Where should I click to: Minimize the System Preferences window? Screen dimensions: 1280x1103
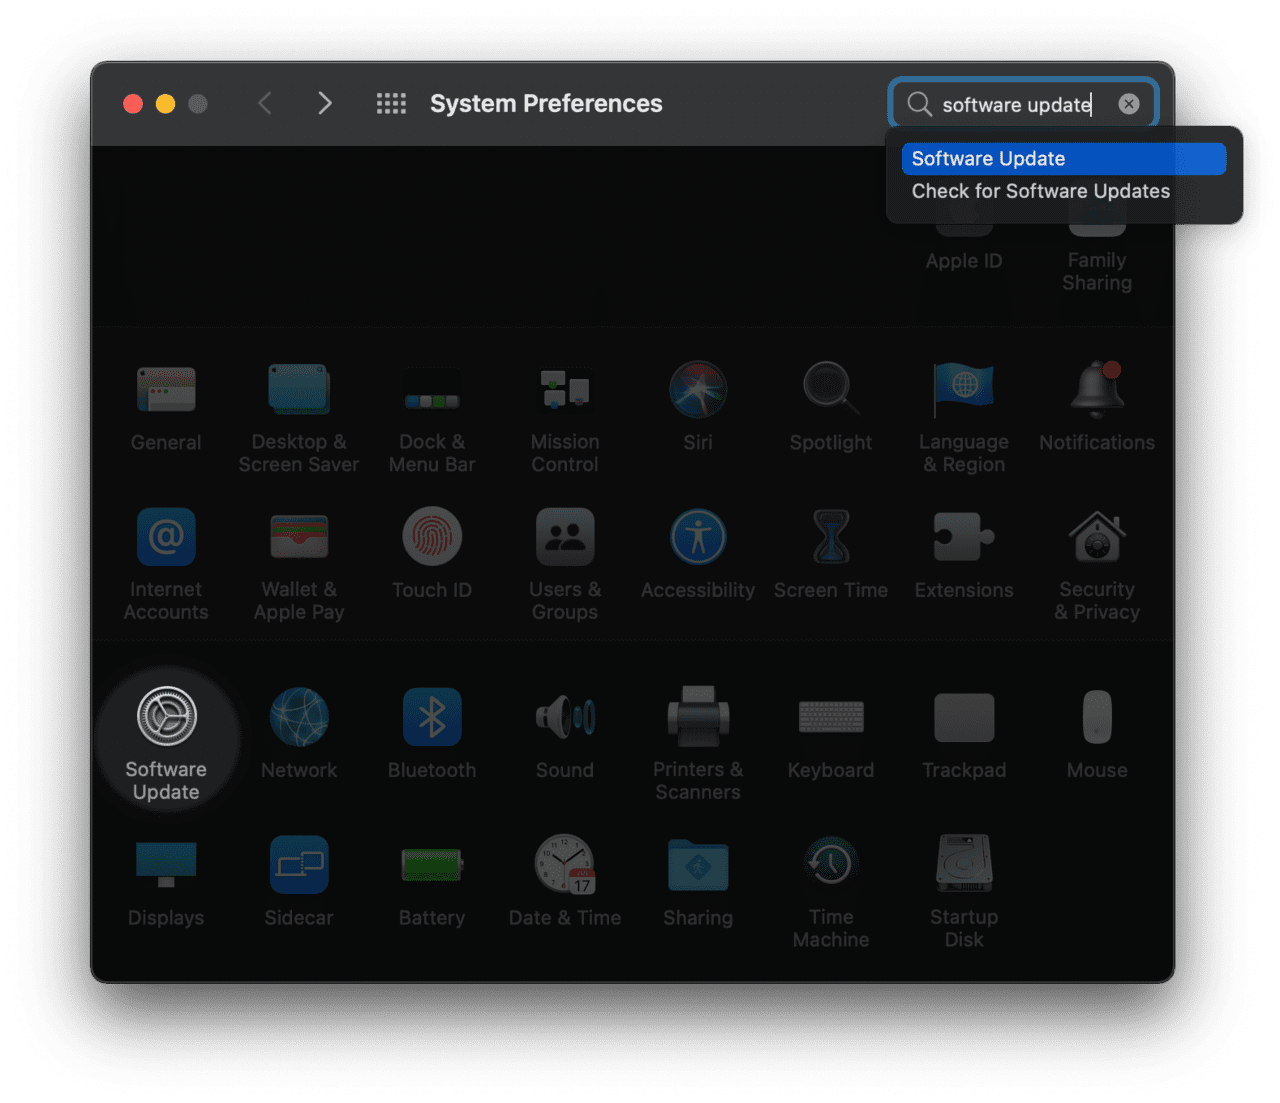coord(166,104)
